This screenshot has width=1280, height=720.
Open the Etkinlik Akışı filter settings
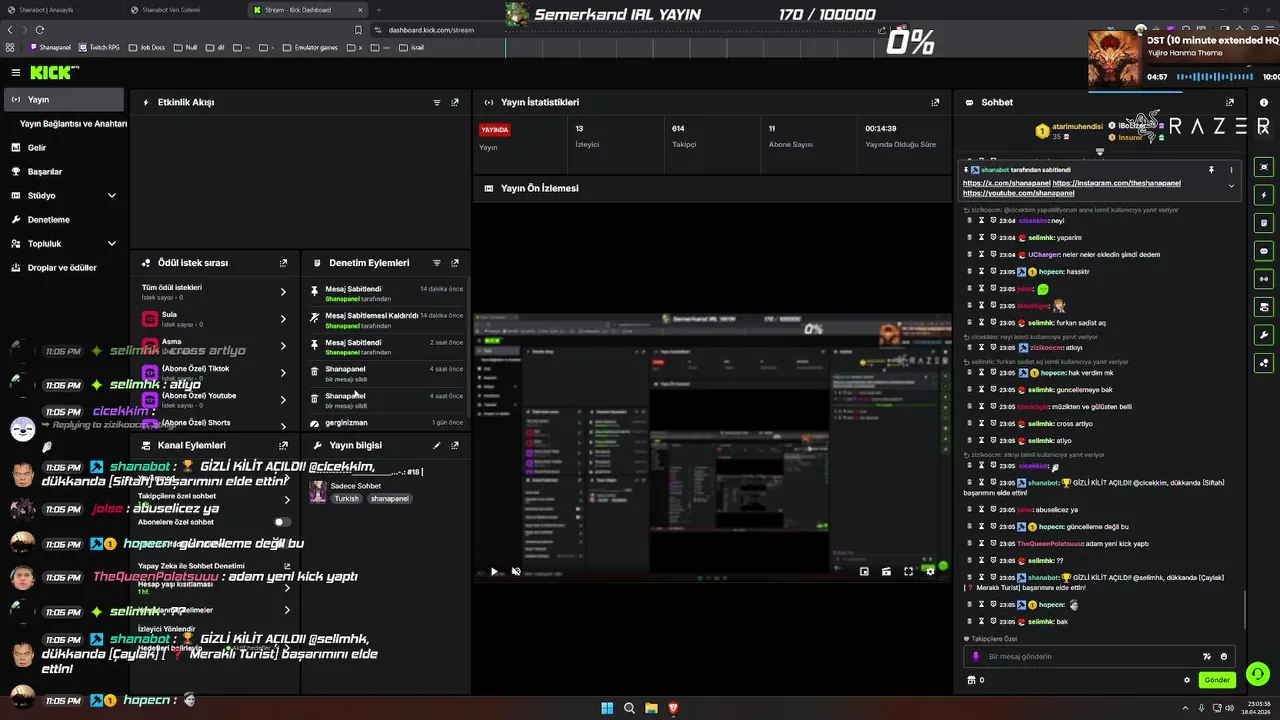tap(437, 102)
